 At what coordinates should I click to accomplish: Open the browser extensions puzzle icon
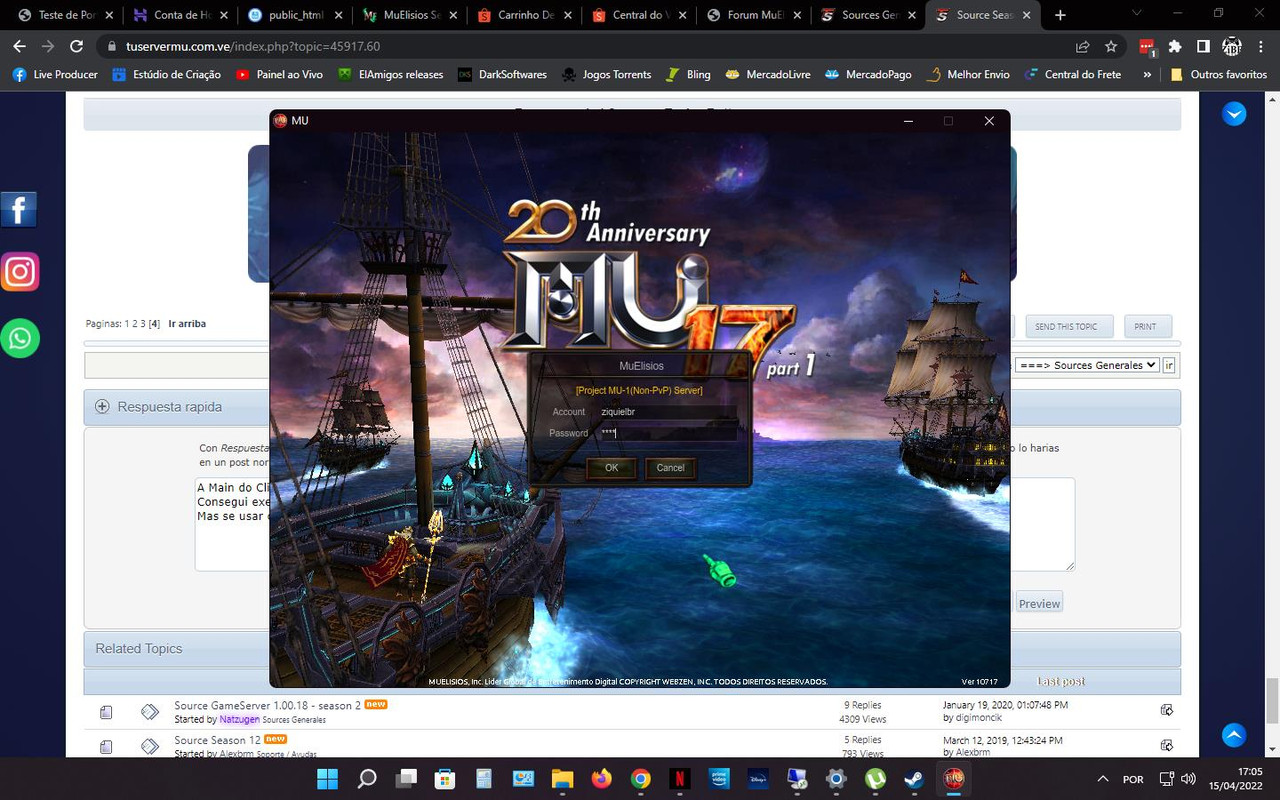click(x=1175, y=46)
